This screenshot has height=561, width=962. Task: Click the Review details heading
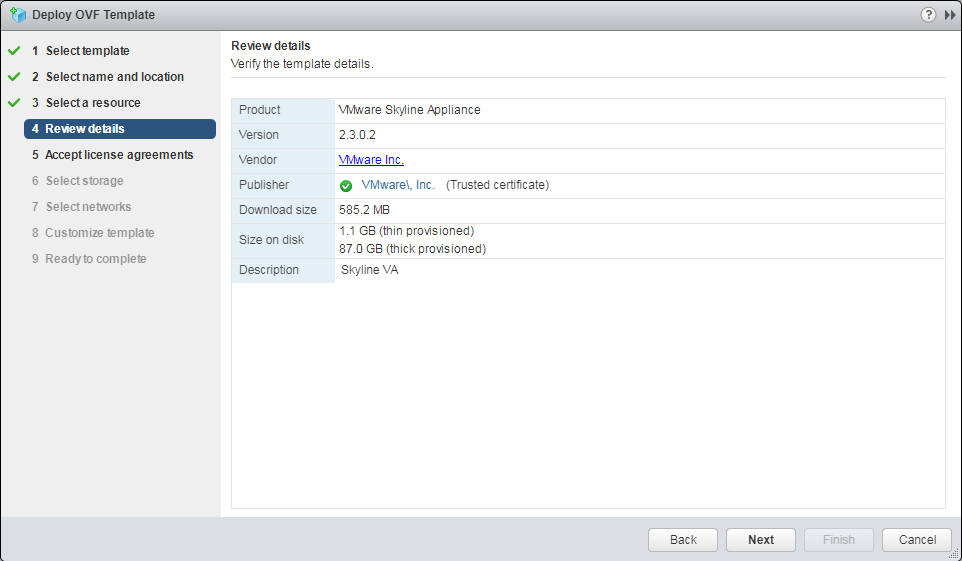271,45
